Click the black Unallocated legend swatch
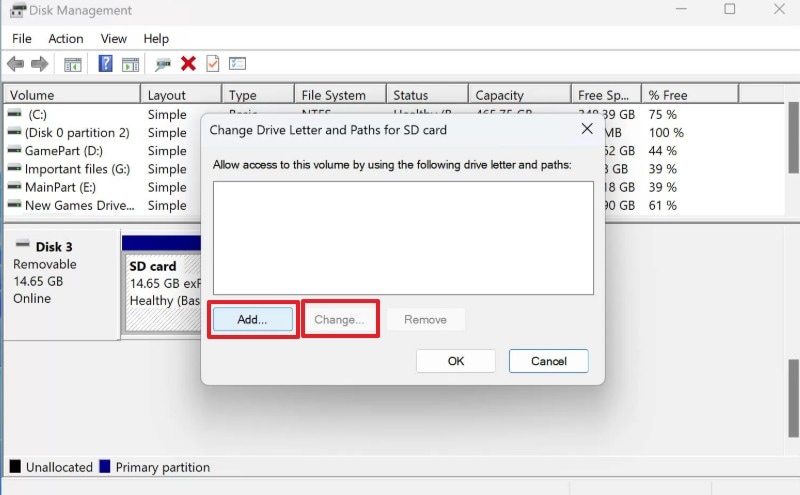The width and height of the screenshot is (800, 495). (x=15, y=466)
